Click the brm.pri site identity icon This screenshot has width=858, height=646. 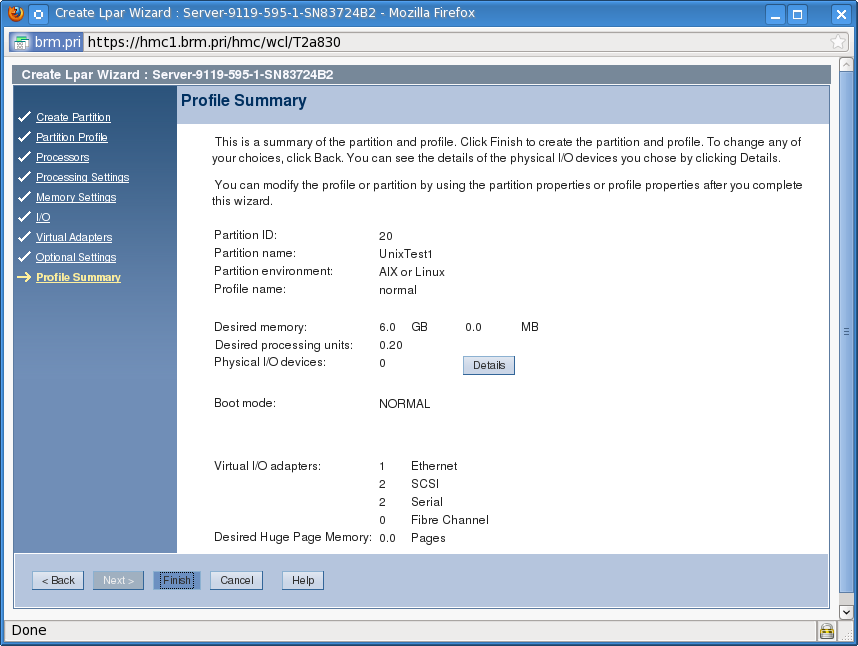[46, 42]
